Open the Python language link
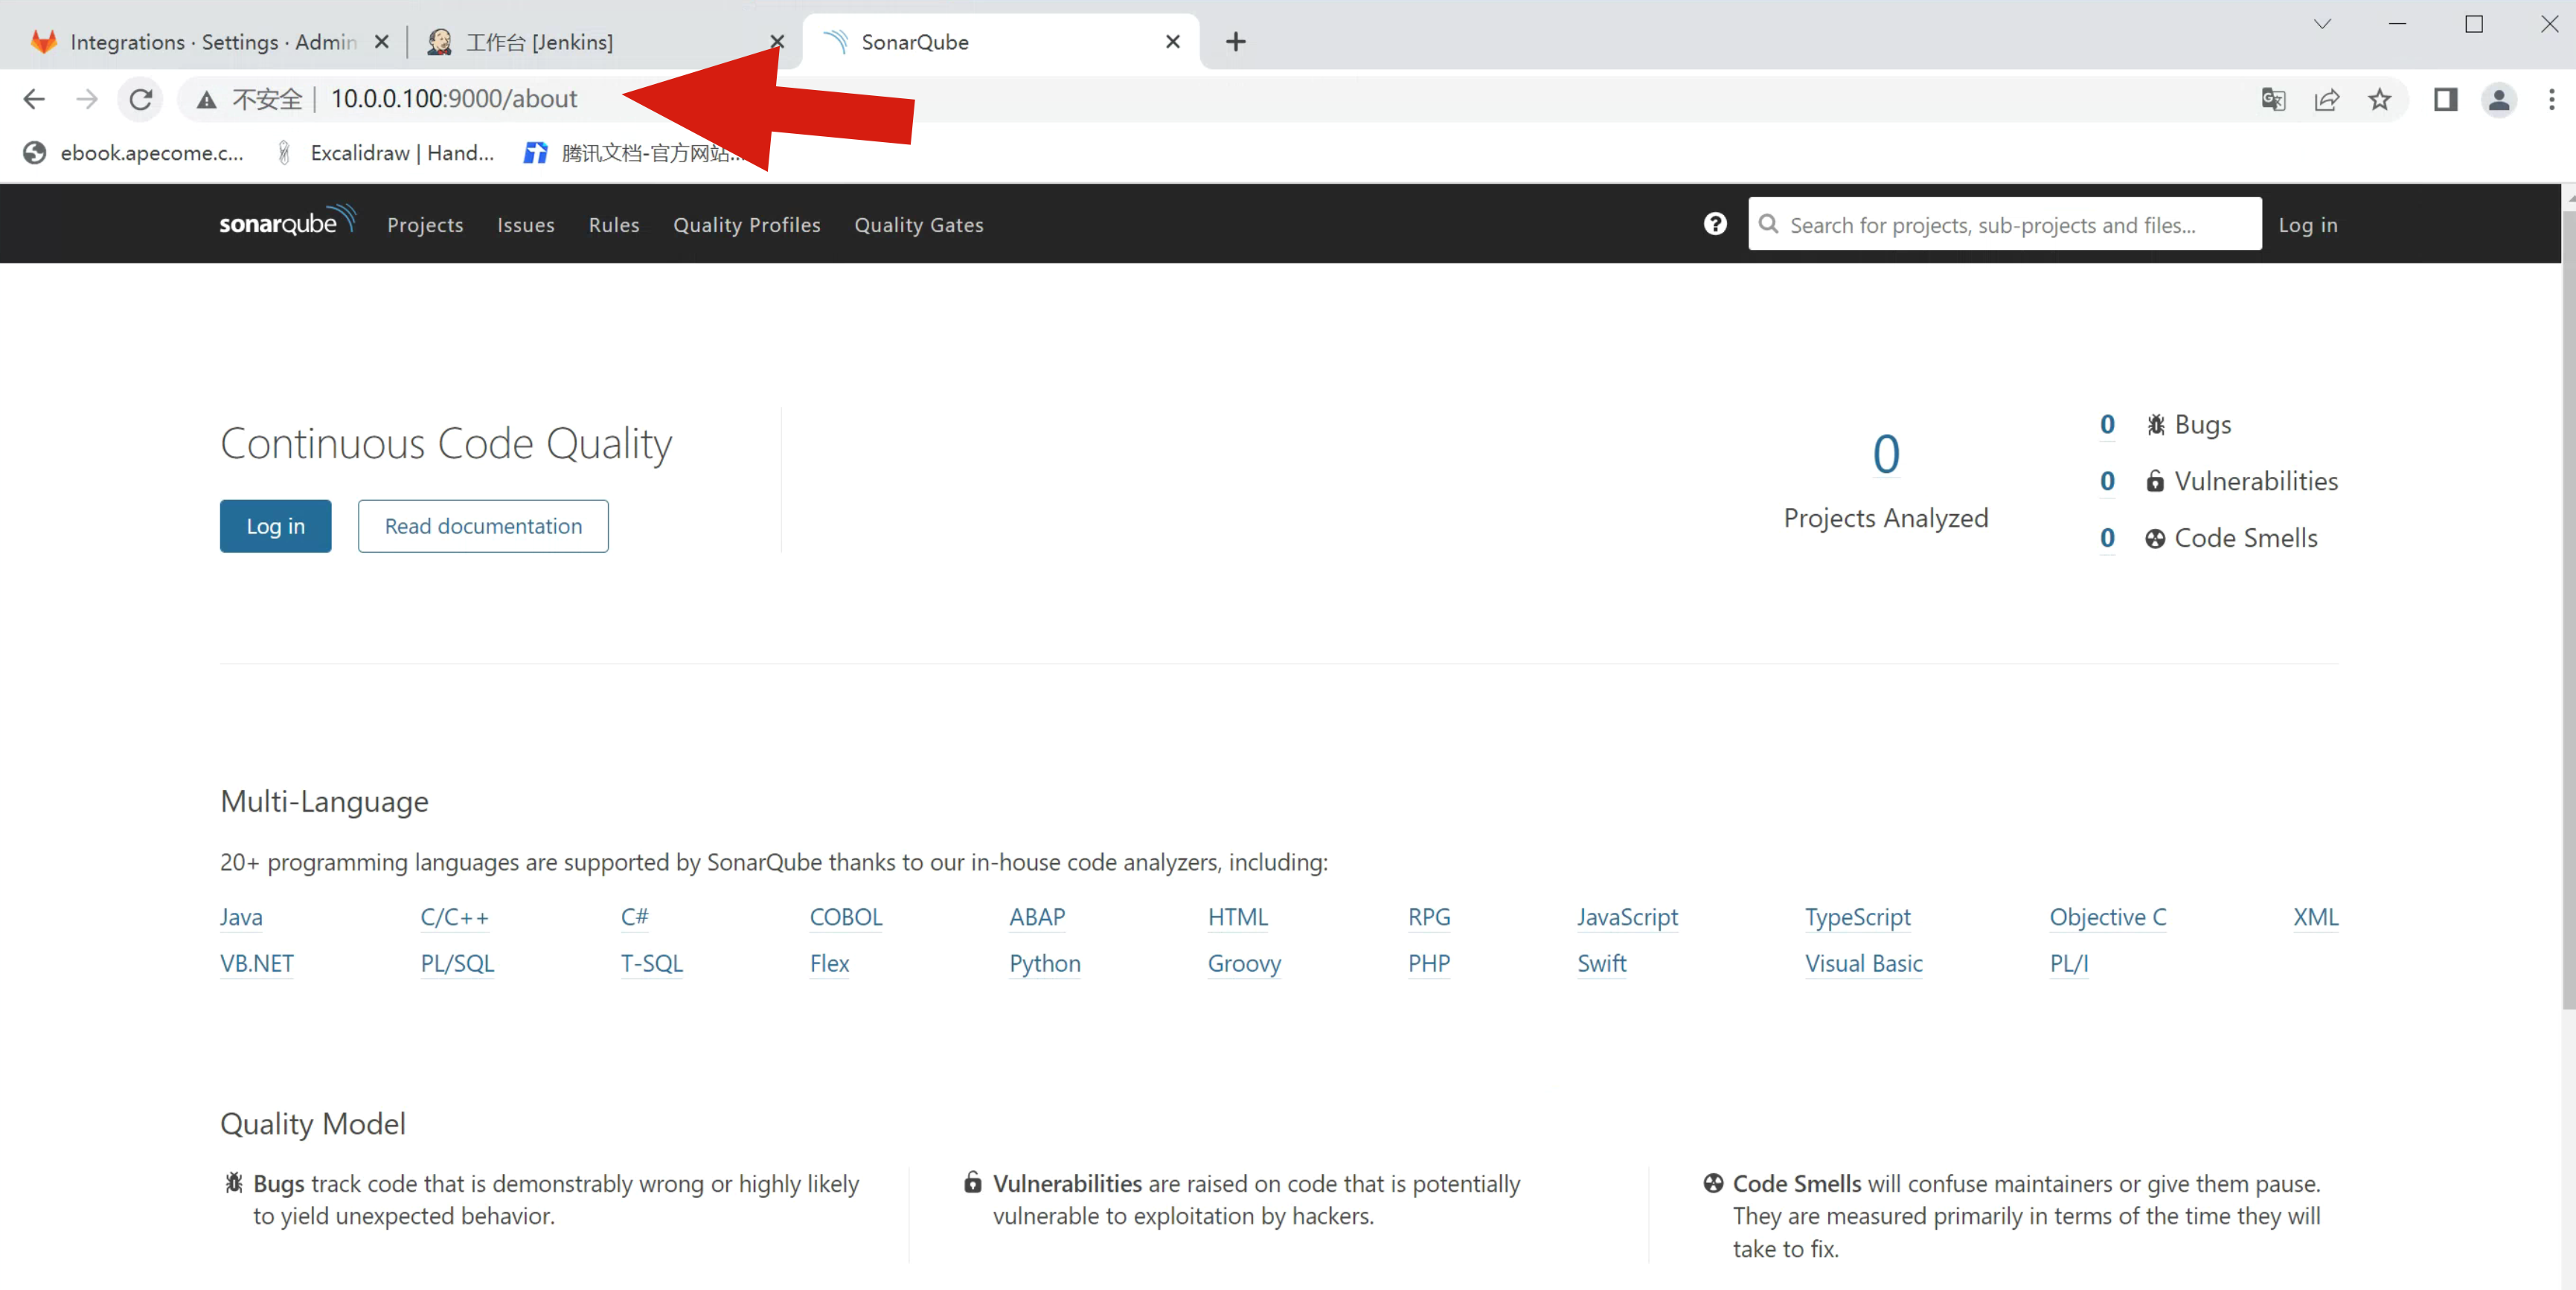The width and height of the screenshot is (2576, 1290). point(1044,963)
